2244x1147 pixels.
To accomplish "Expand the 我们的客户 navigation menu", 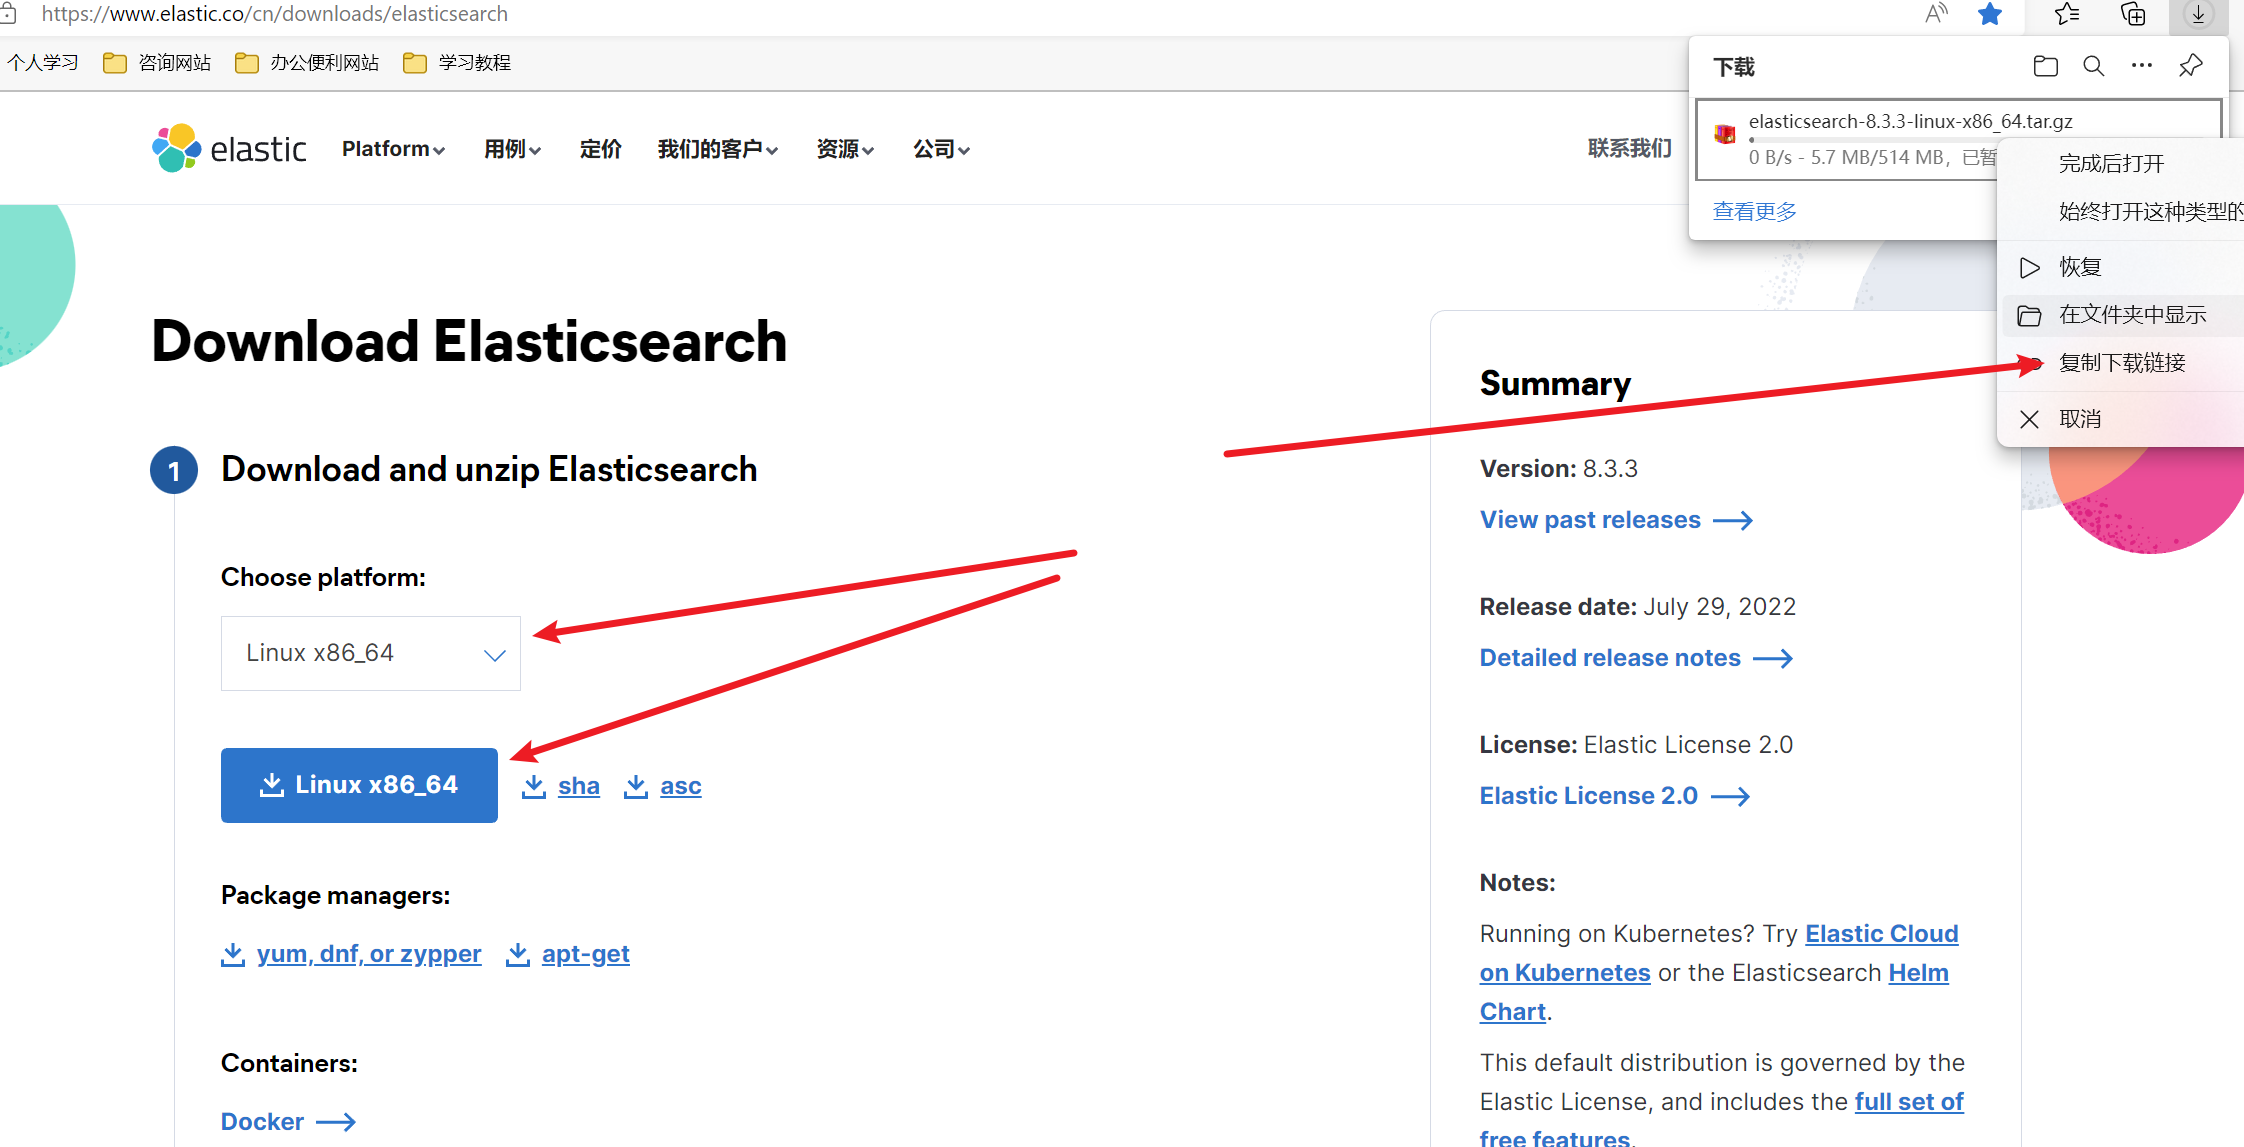I will tap(717, 149).
